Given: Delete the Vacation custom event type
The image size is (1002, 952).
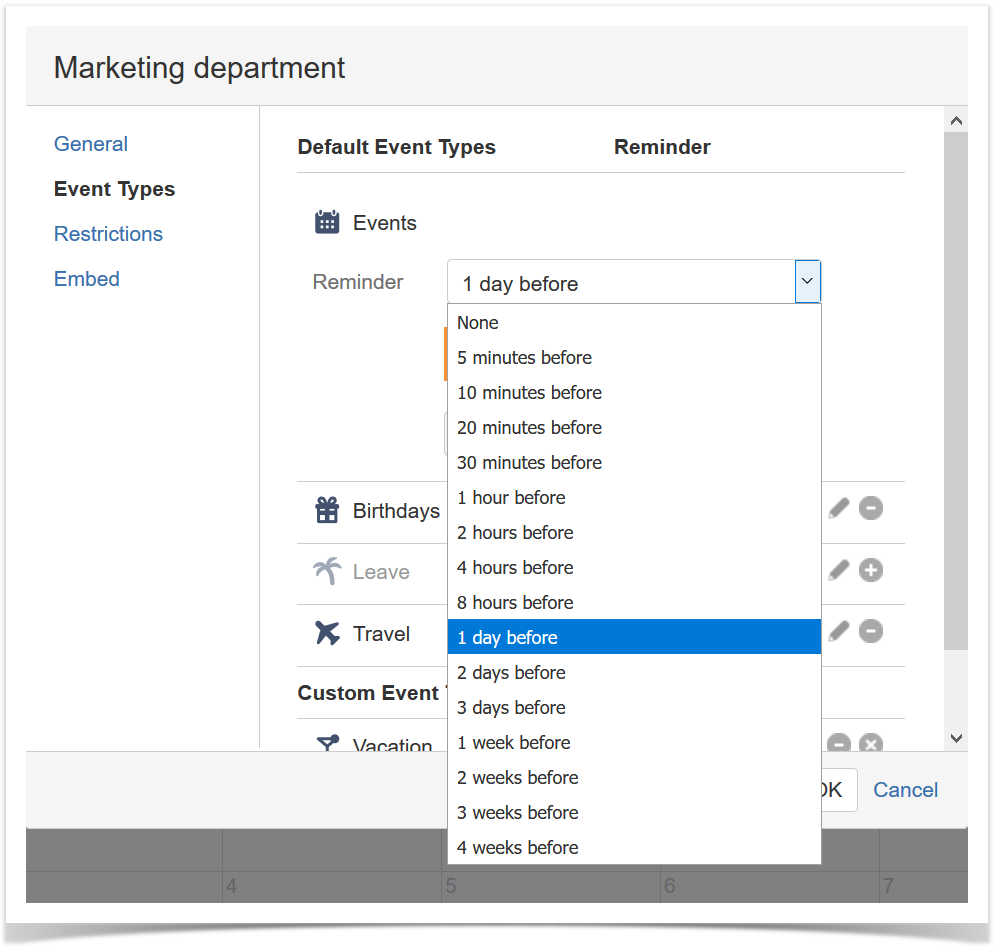Looking at the screenshot, I should pyautogui.click(x=870, y=742).
